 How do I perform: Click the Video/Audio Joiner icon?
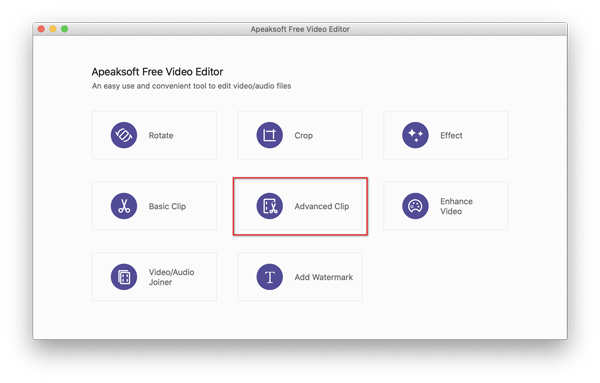[124, 277]
